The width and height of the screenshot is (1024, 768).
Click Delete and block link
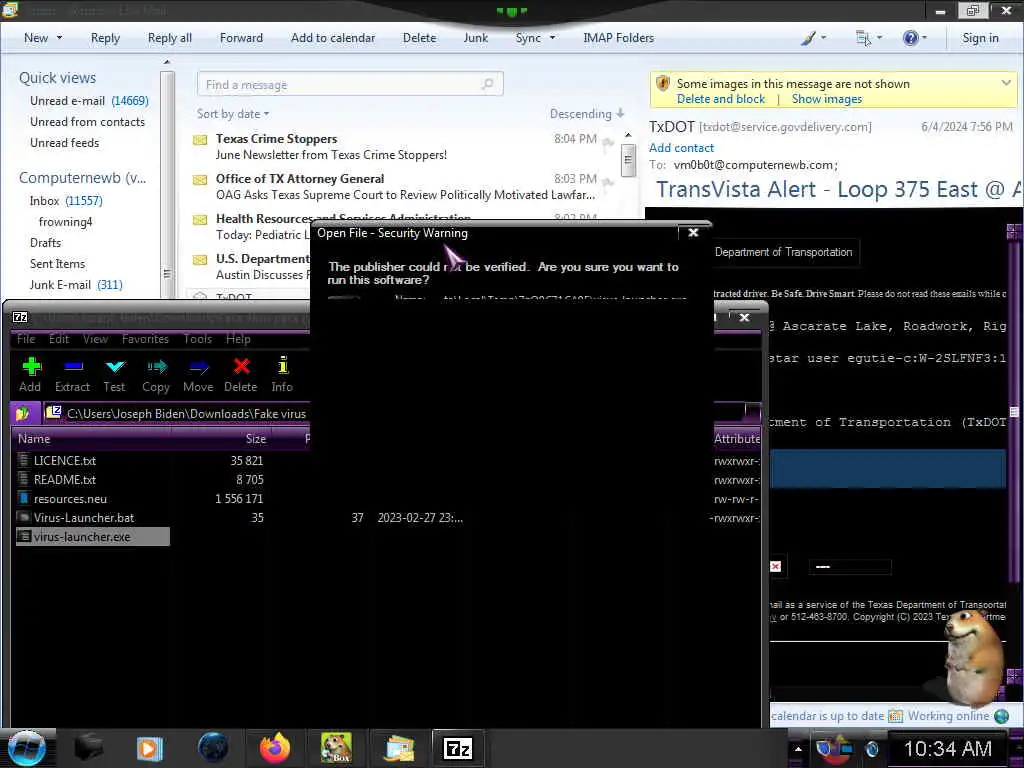(x=720, y=99)
